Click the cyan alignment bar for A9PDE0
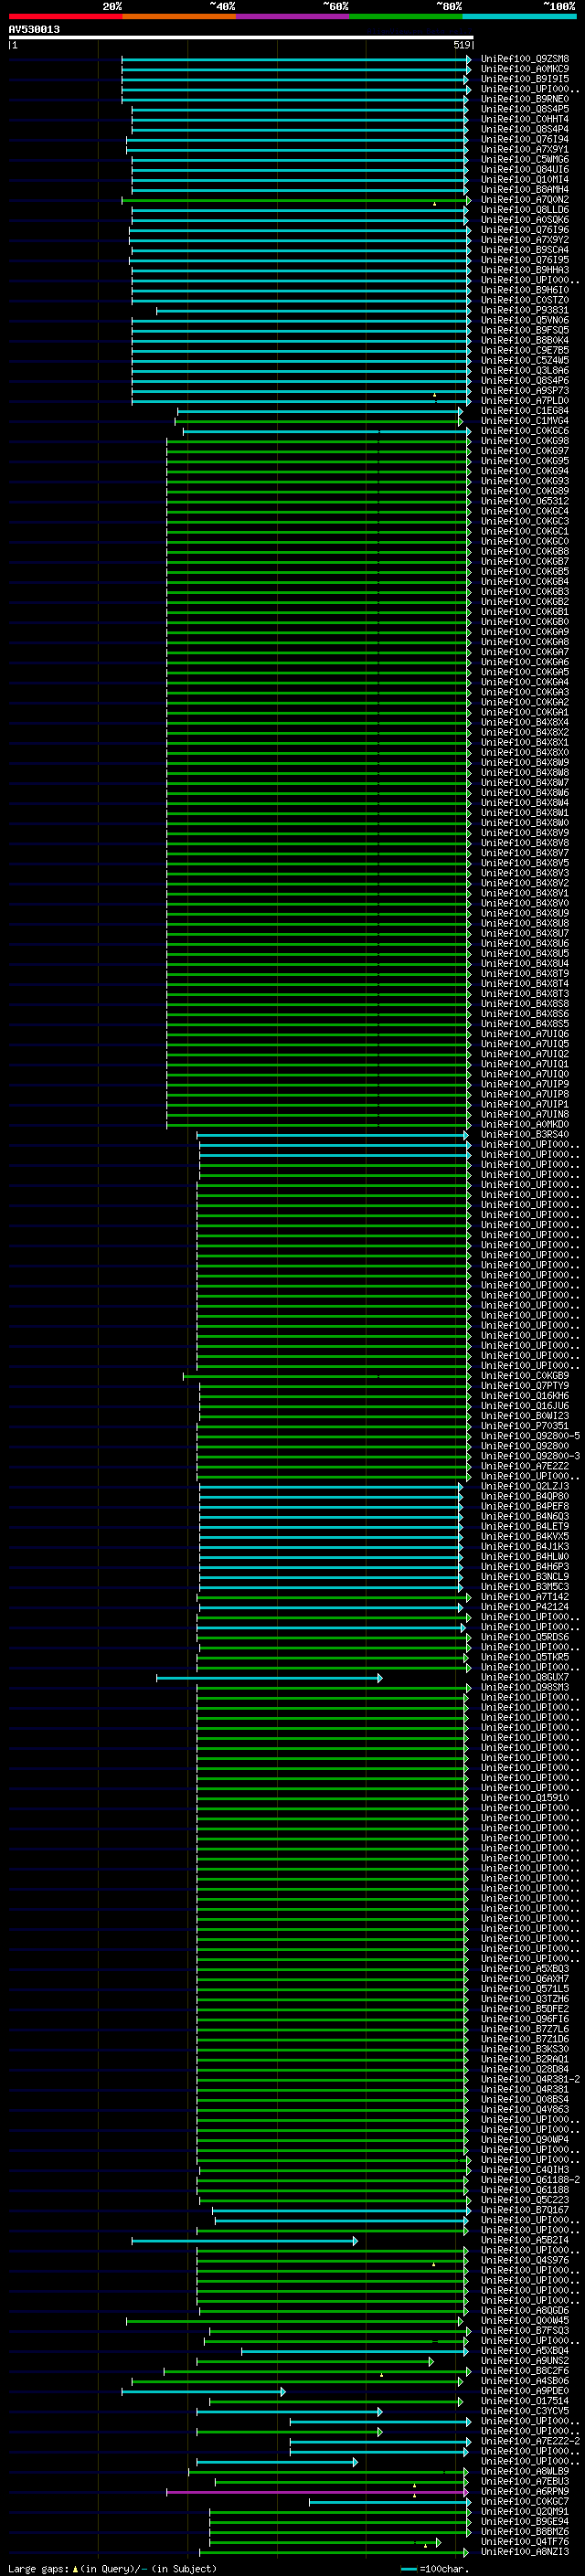This screenshot has width=585, height=2576. point(203,2391)
